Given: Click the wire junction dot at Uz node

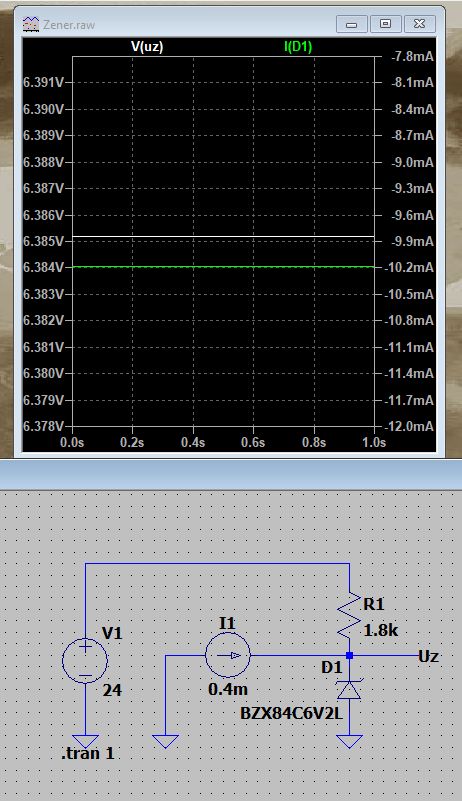Looking at the screenshot, I should 349,655.
